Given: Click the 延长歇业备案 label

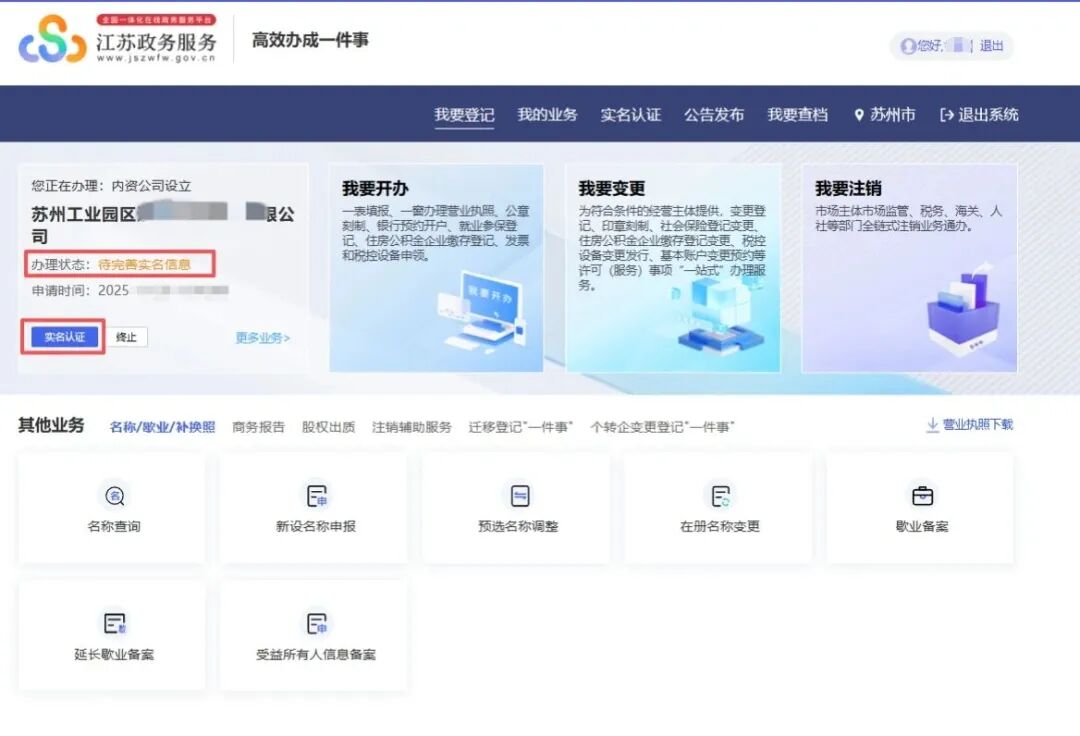Looking at the screenshot, I should click(114, 655).
